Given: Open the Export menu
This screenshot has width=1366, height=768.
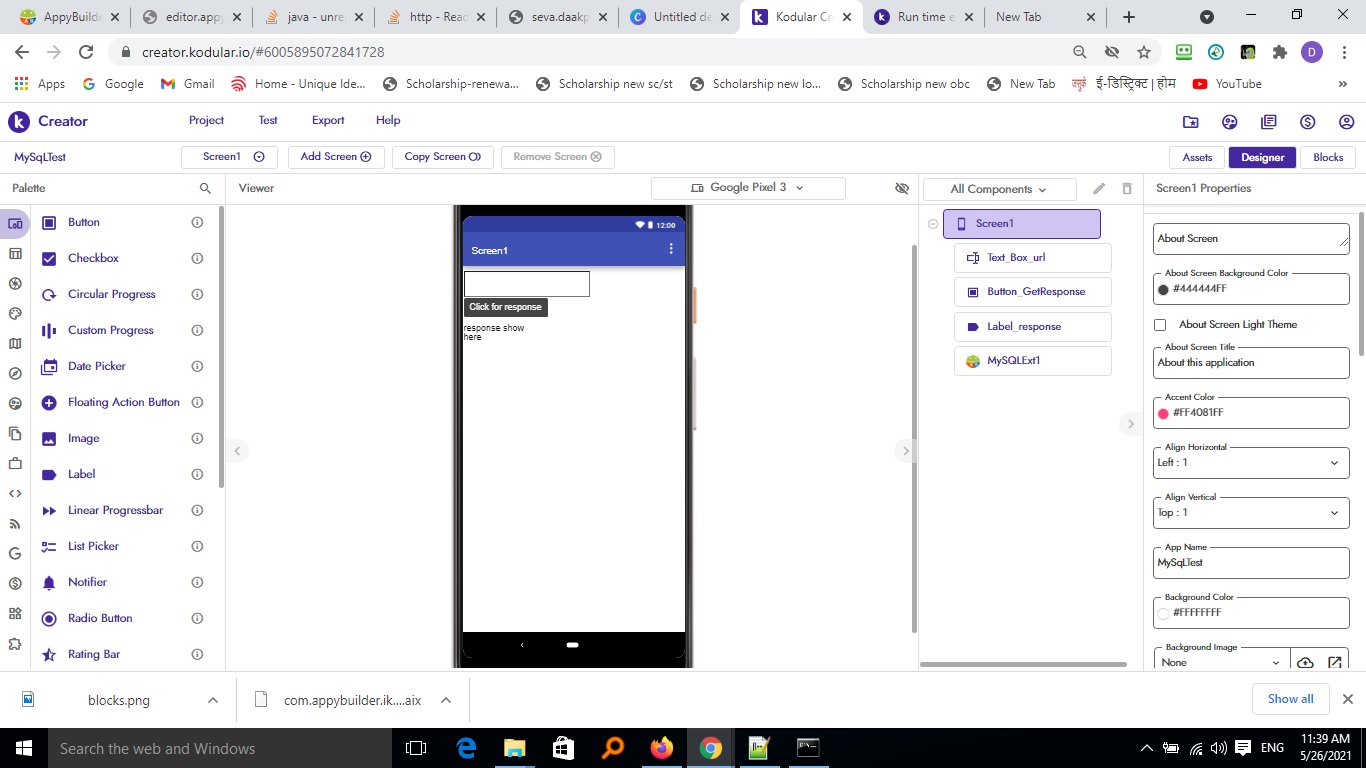Looking at the screenshot, I should click(x=328, y=120).
